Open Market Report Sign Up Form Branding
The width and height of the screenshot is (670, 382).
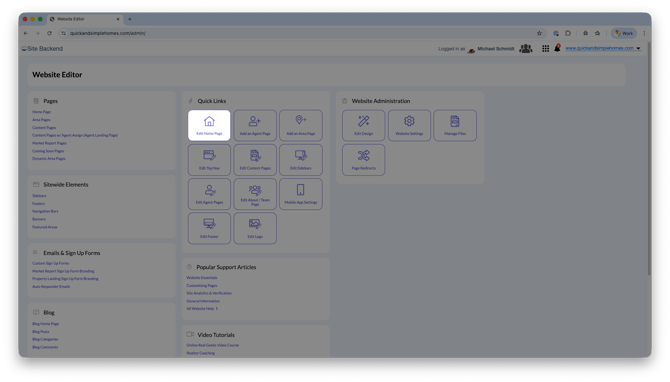point(63,271)
